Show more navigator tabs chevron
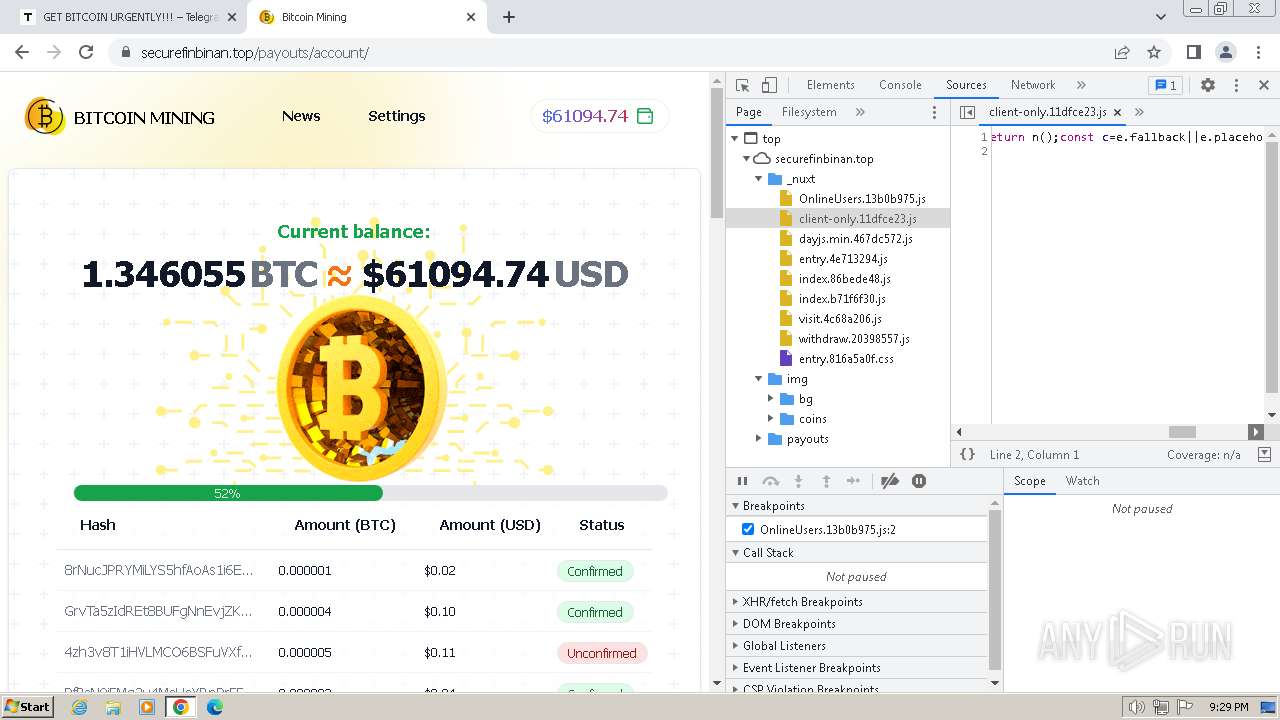 coord(860,112)
